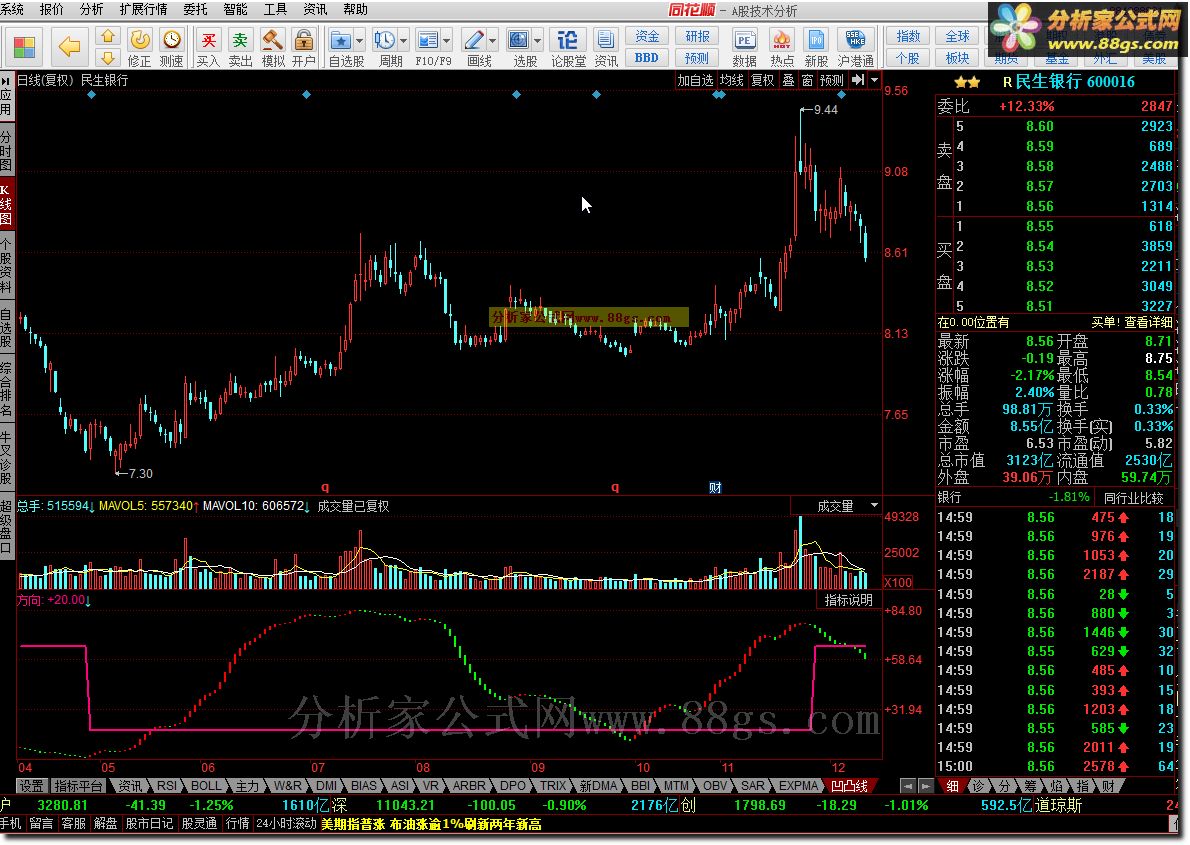Viewport: 1190px width, 845px height.
Task: Click the 资金 capital flow button
Action: (647, 36)
